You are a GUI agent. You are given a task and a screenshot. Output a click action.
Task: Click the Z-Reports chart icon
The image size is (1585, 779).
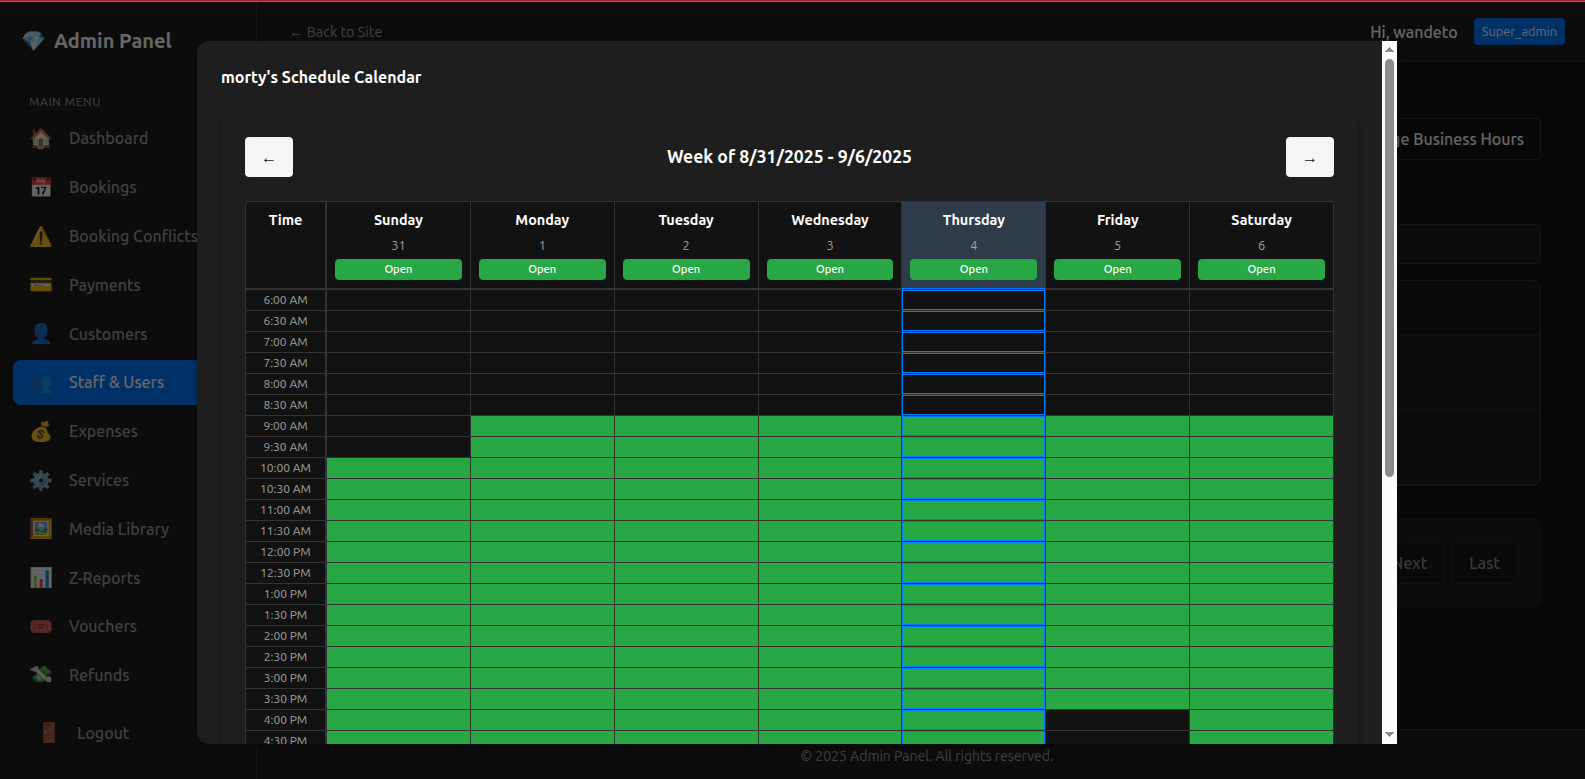(41, 578)
